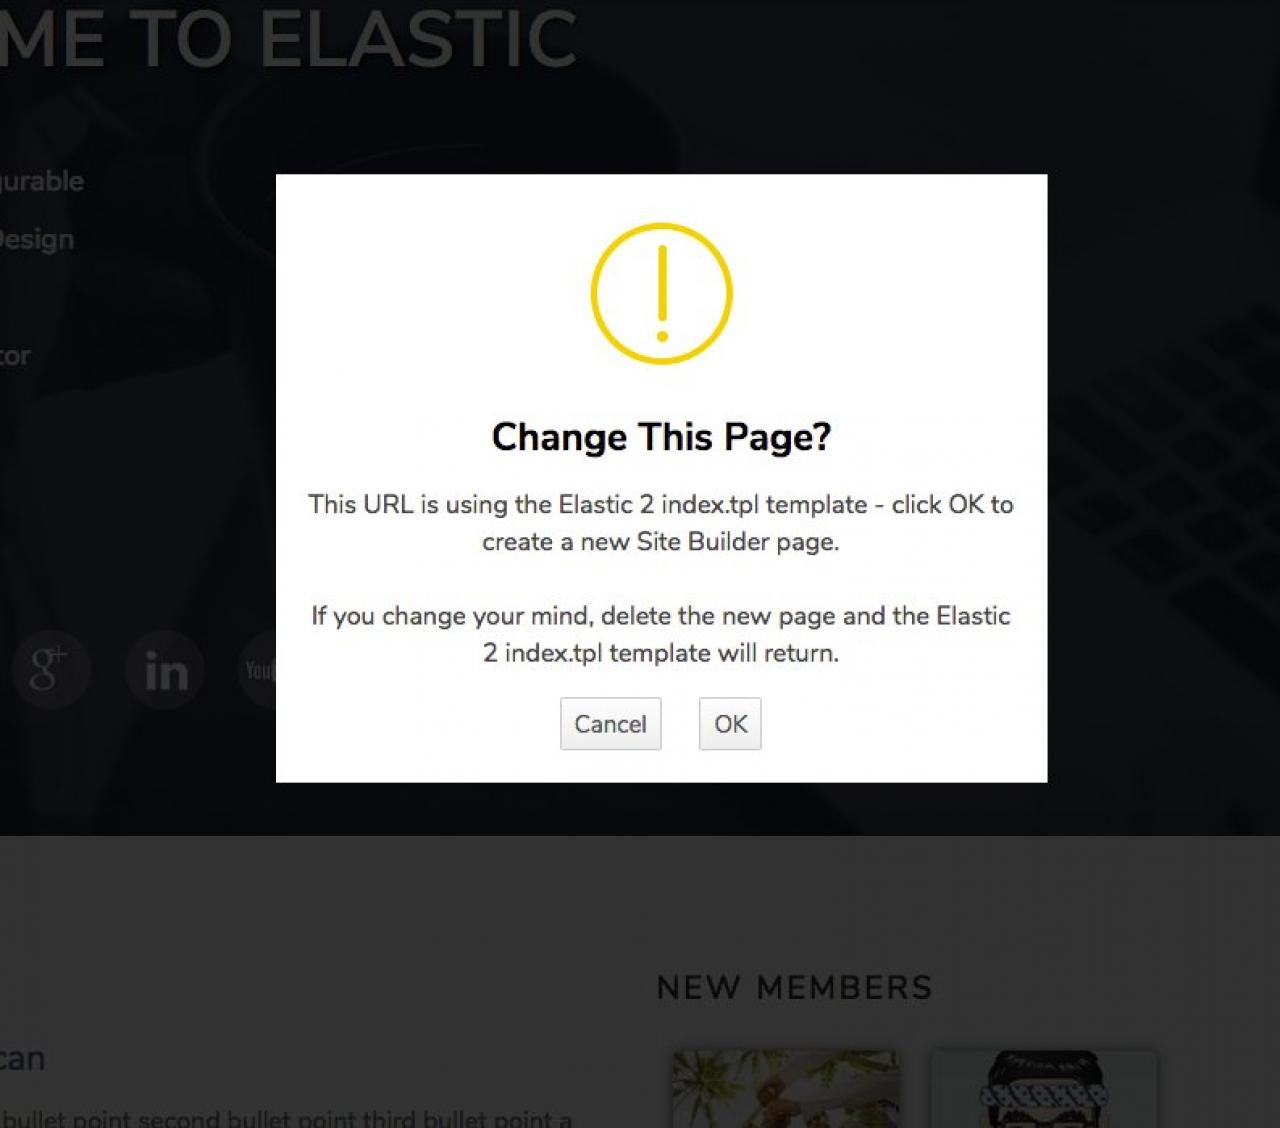Select the 'NEW MEMBERS' section heading
This screenshot has height=1128, width=1280.
[794, 988]
